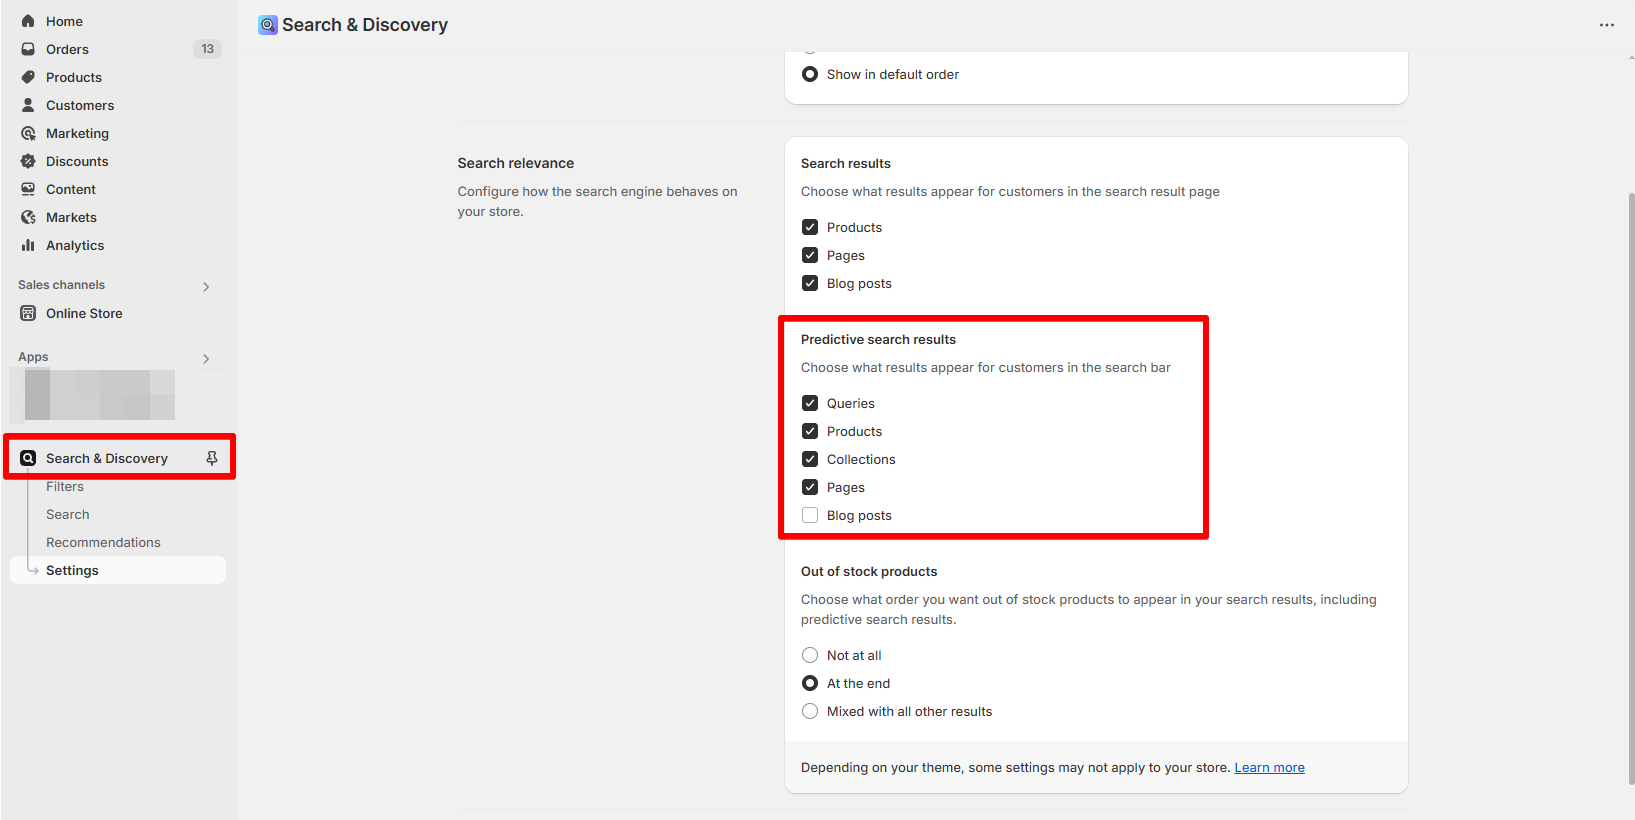Viewport: 1635px width, 820px height.
Task: Click the Markets globe icon
Action: (28, 217)
